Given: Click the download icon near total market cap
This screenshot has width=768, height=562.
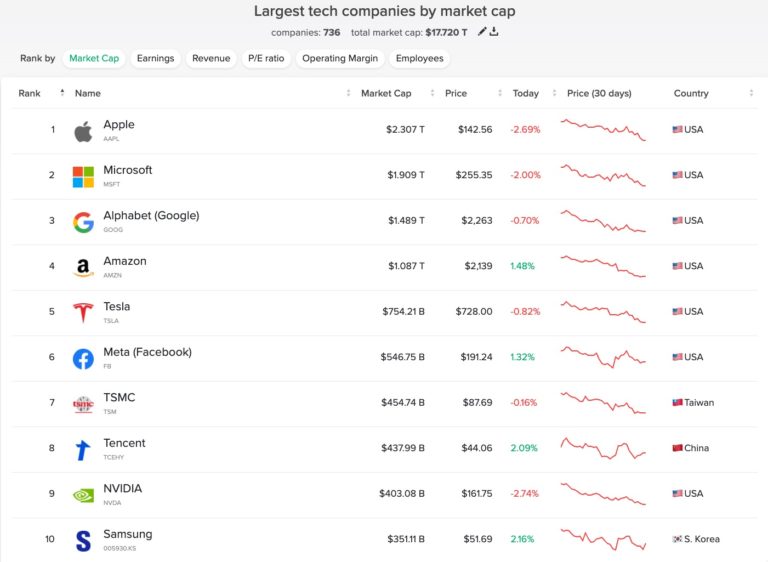Looking at the screenshot, I should coord(494,32).
